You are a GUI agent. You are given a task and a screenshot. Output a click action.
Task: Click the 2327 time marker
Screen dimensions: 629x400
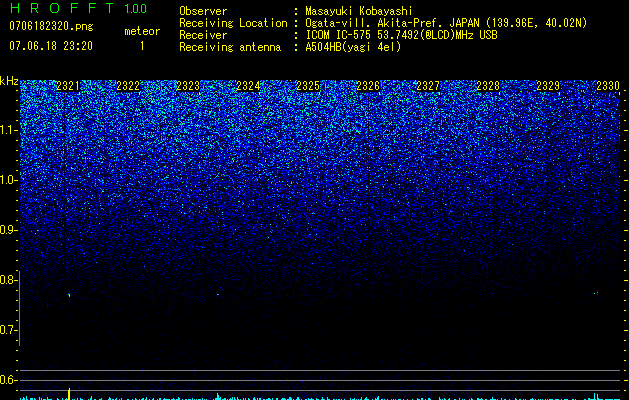pos(428,86)
